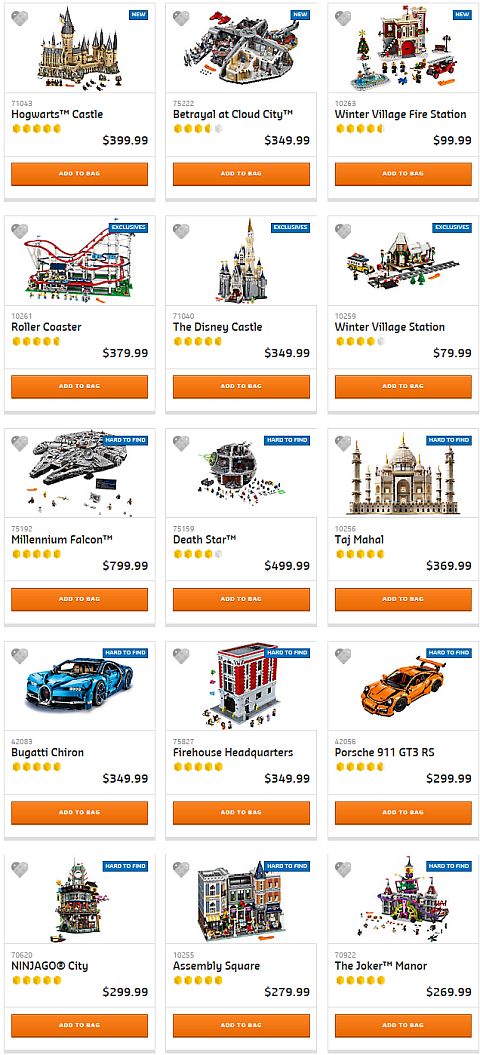Toggle wishlist heart on Millennium Falcon

(x=20, y=443)
